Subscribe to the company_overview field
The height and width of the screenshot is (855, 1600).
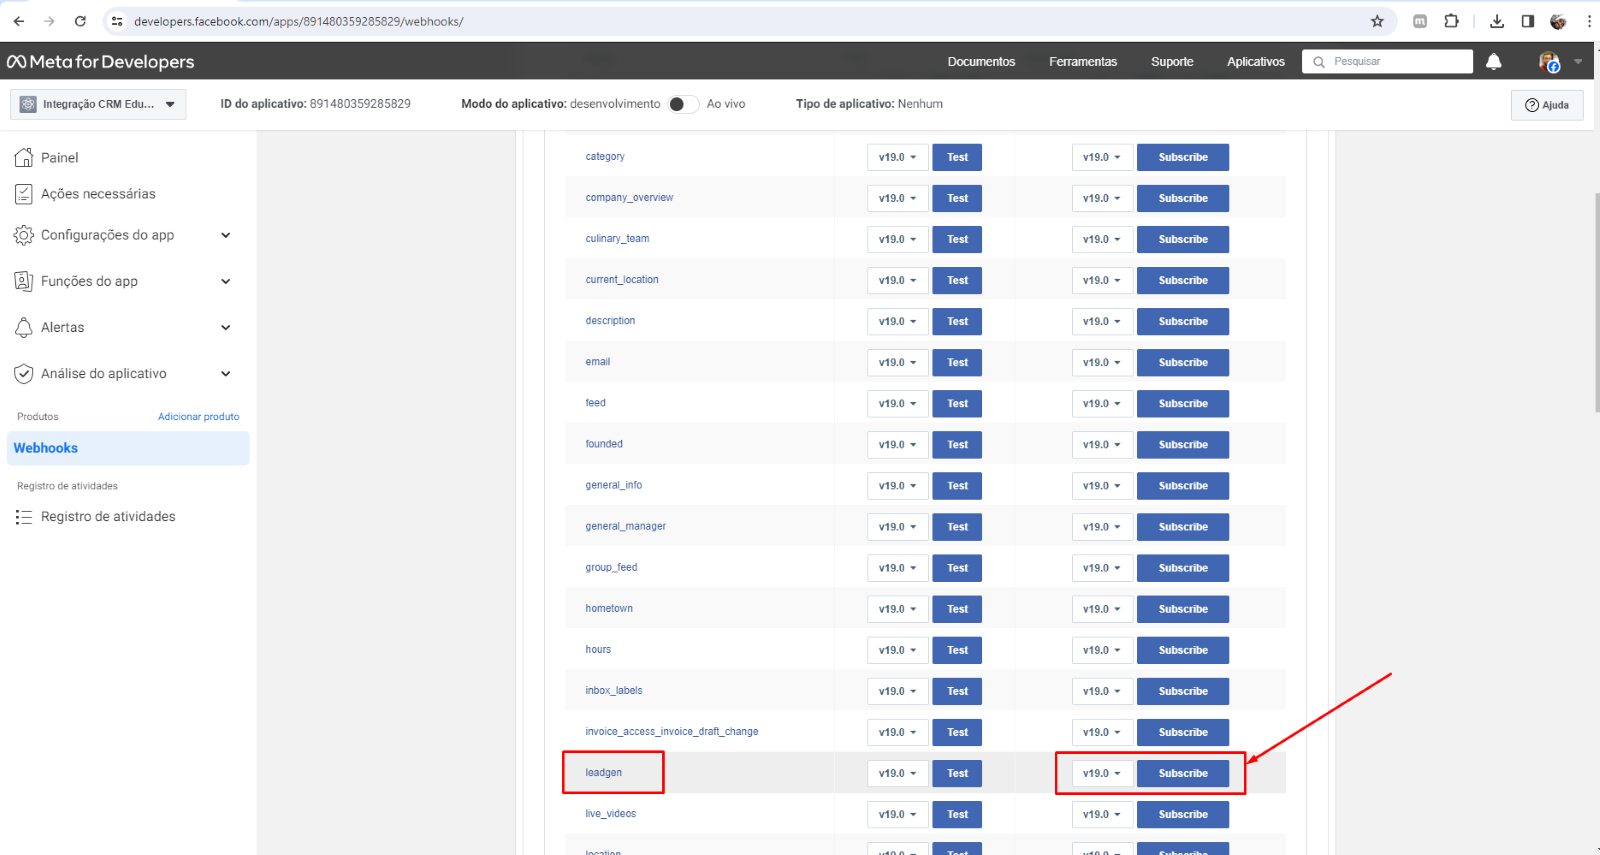click(x=1183, y=198)
